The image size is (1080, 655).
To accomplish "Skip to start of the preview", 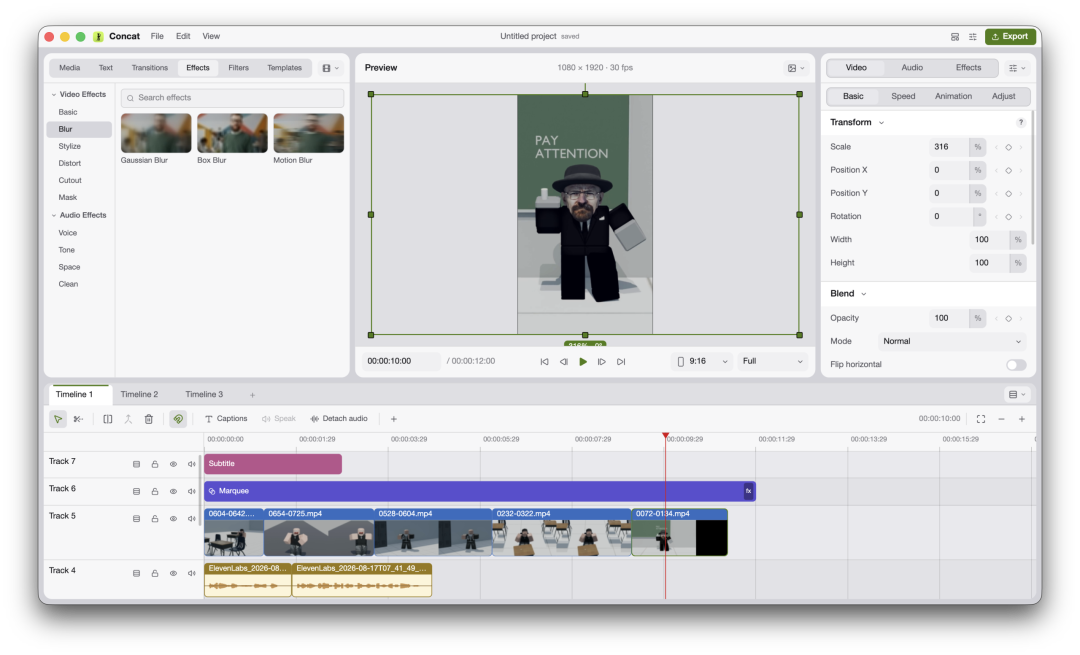I will (544, 362).
